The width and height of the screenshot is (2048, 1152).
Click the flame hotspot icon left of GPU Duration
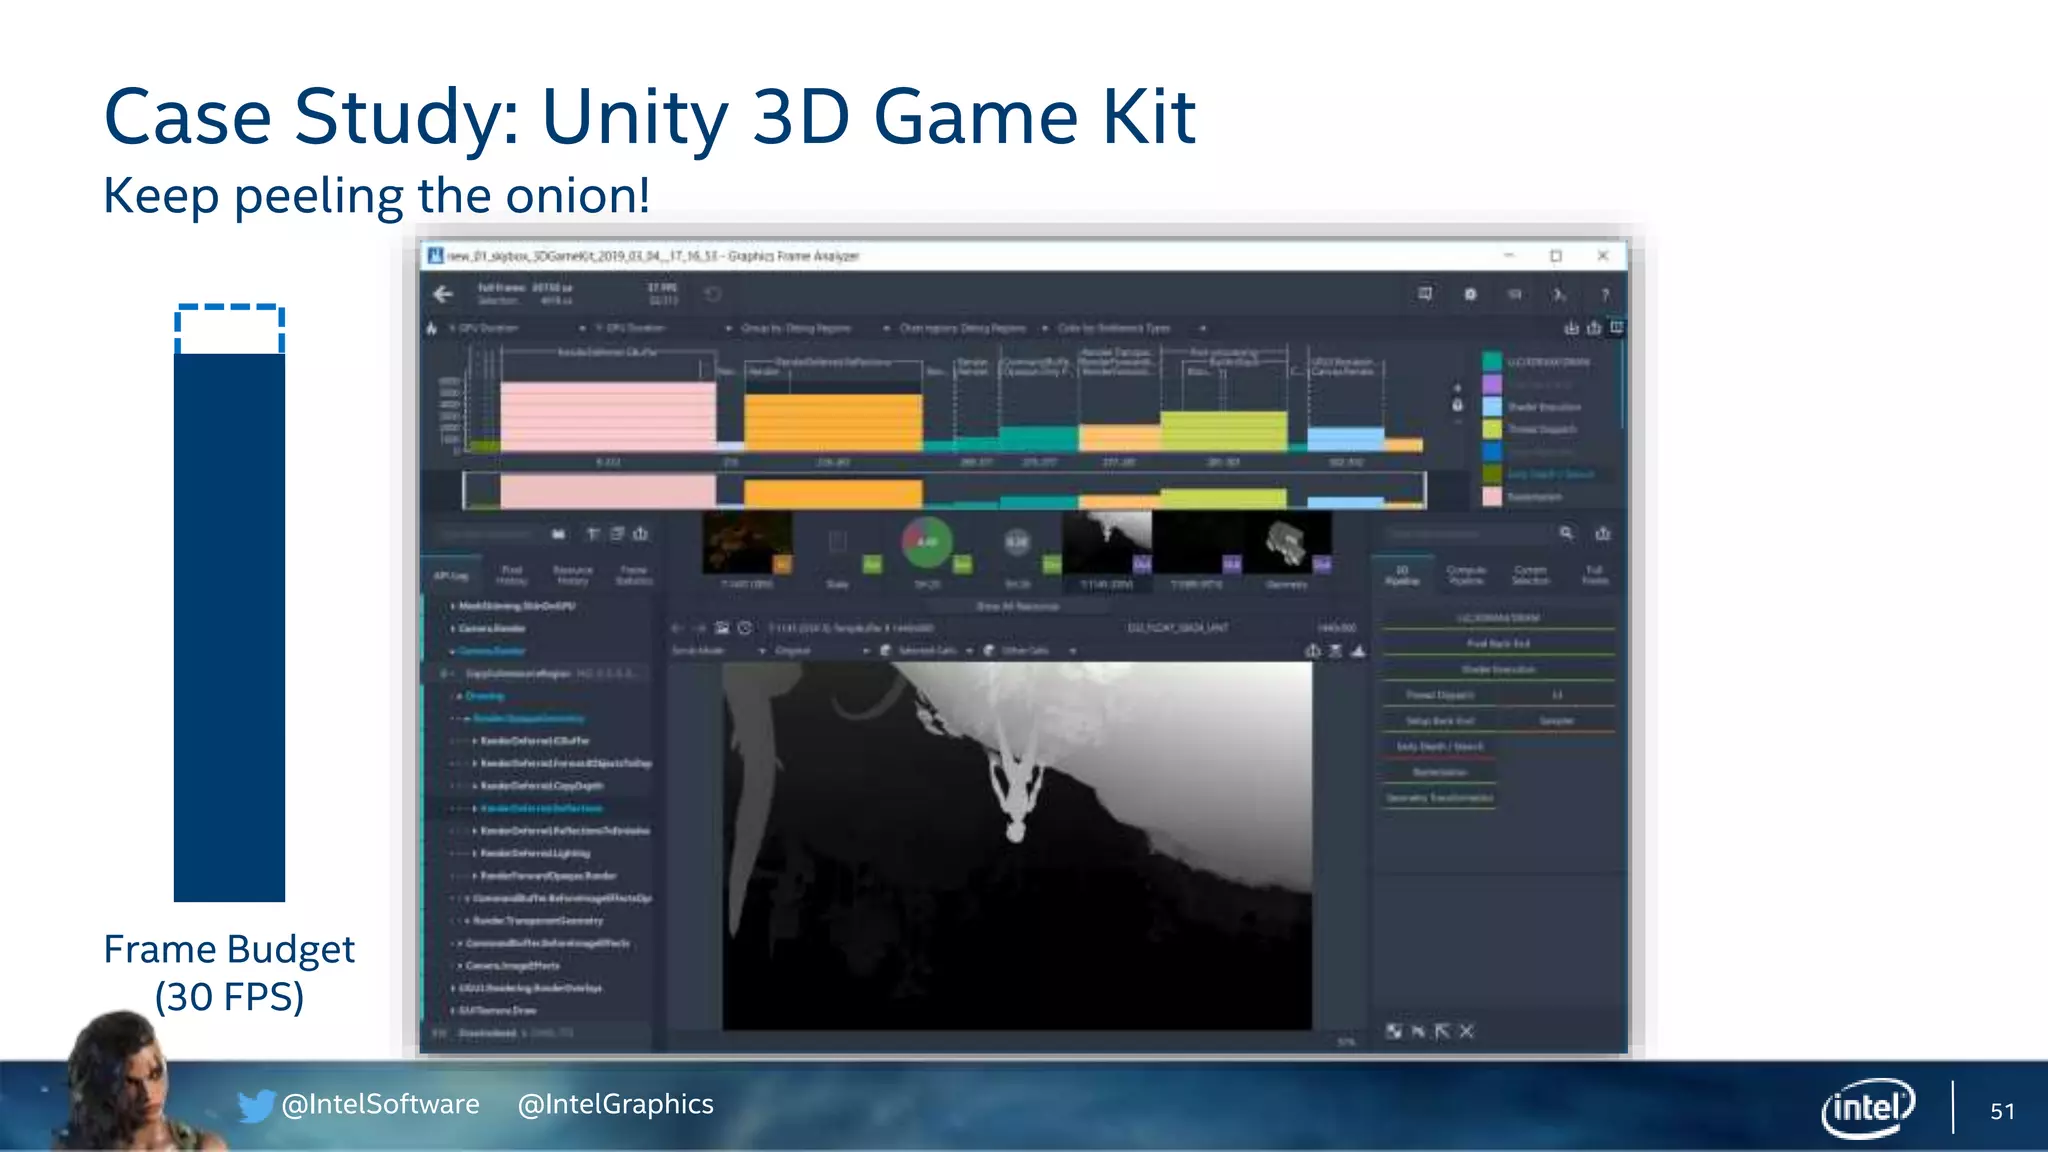432,328
